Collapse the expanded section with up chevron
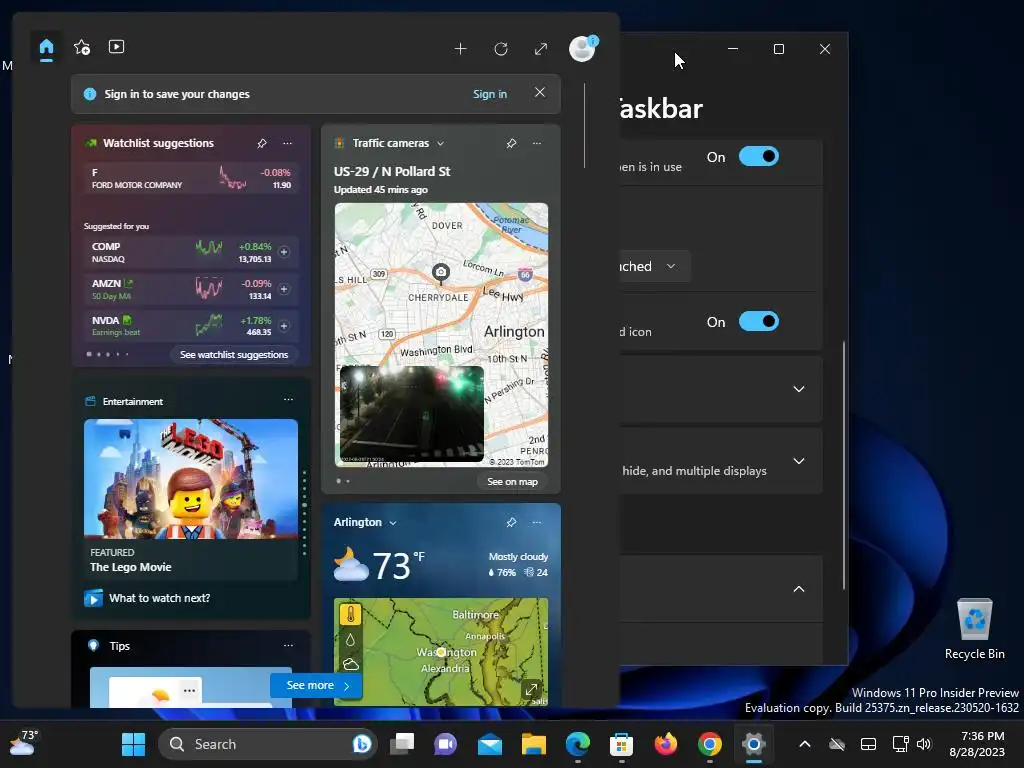 (799, 589)
